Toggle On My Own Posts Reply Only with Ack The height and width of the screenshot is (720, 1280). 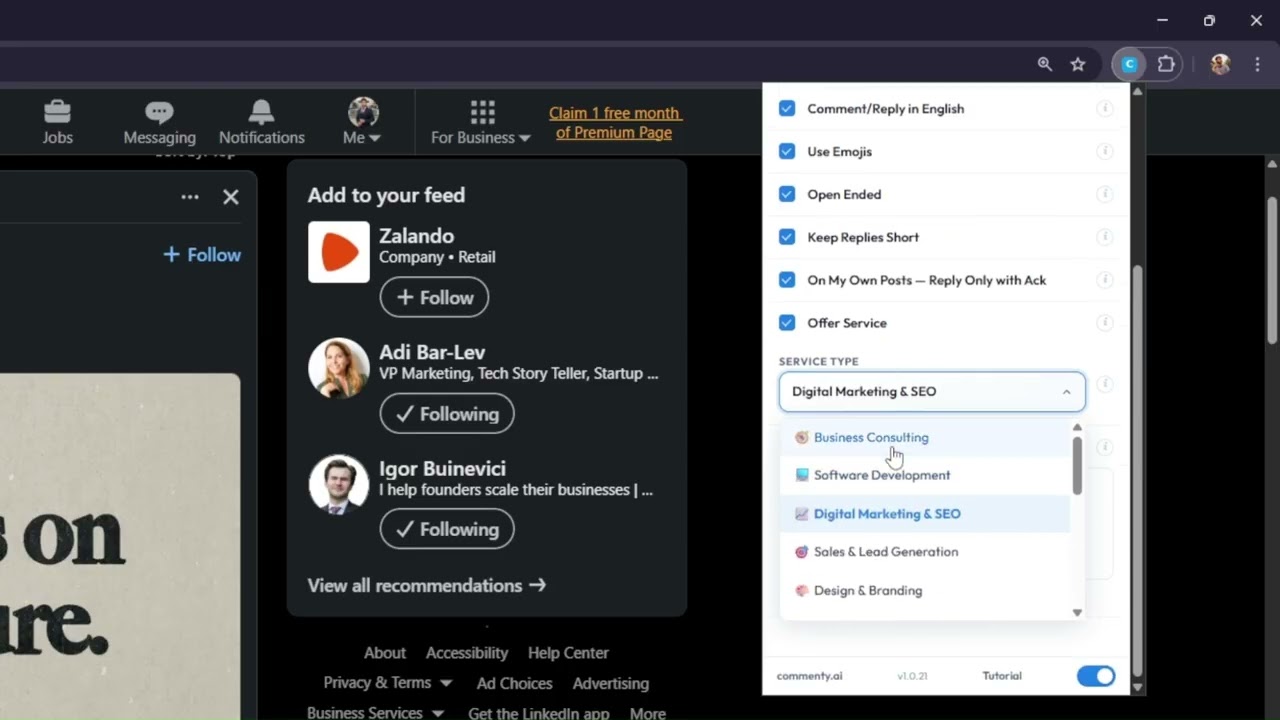click(x=787, y=280)
